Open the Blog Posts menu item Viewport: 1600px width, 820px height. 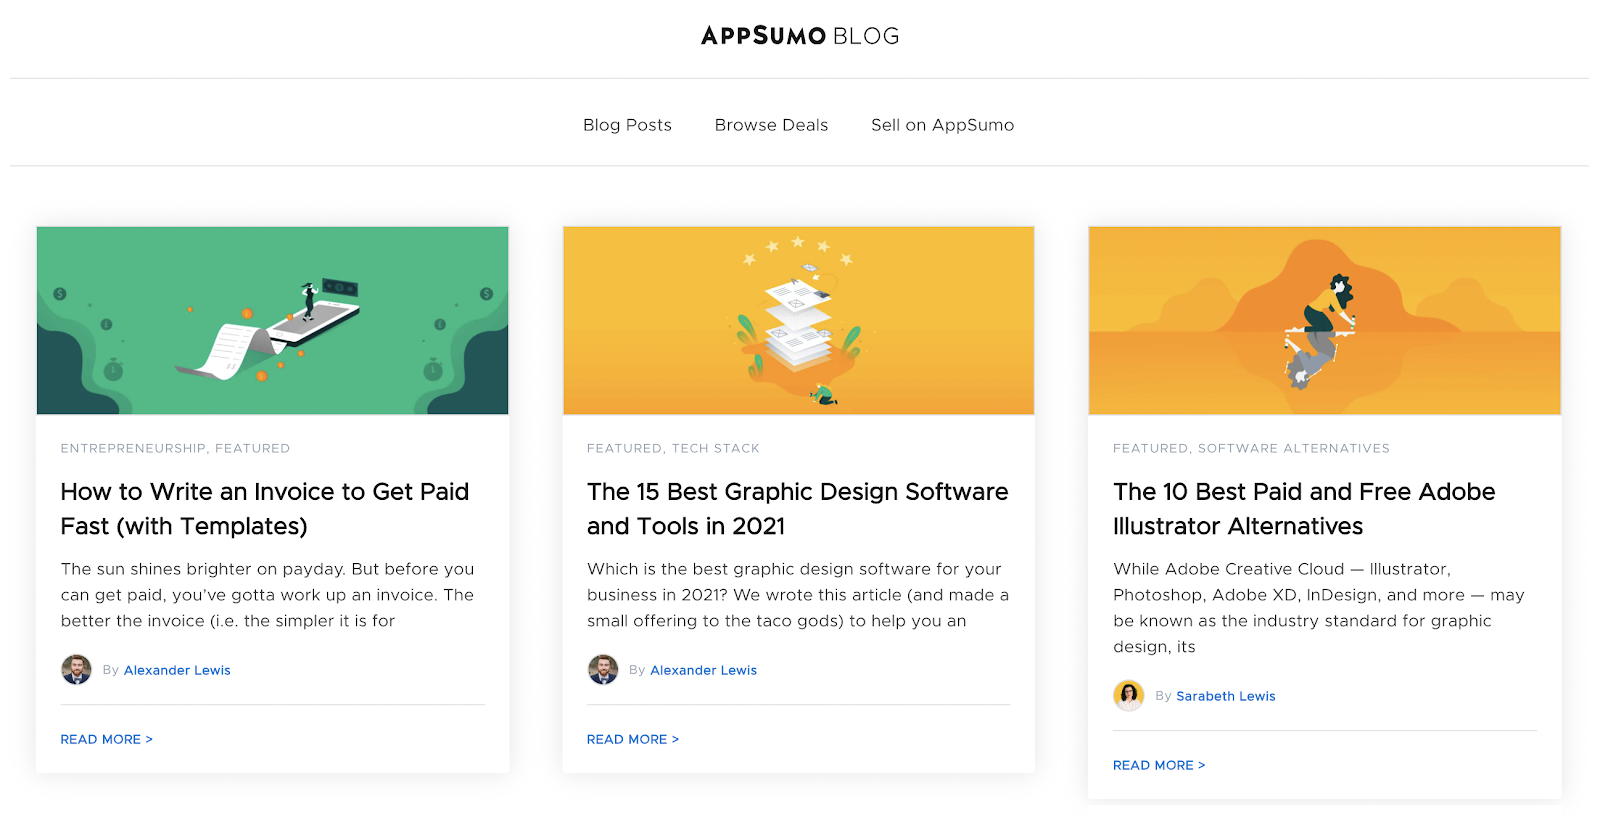pos(627,125)
